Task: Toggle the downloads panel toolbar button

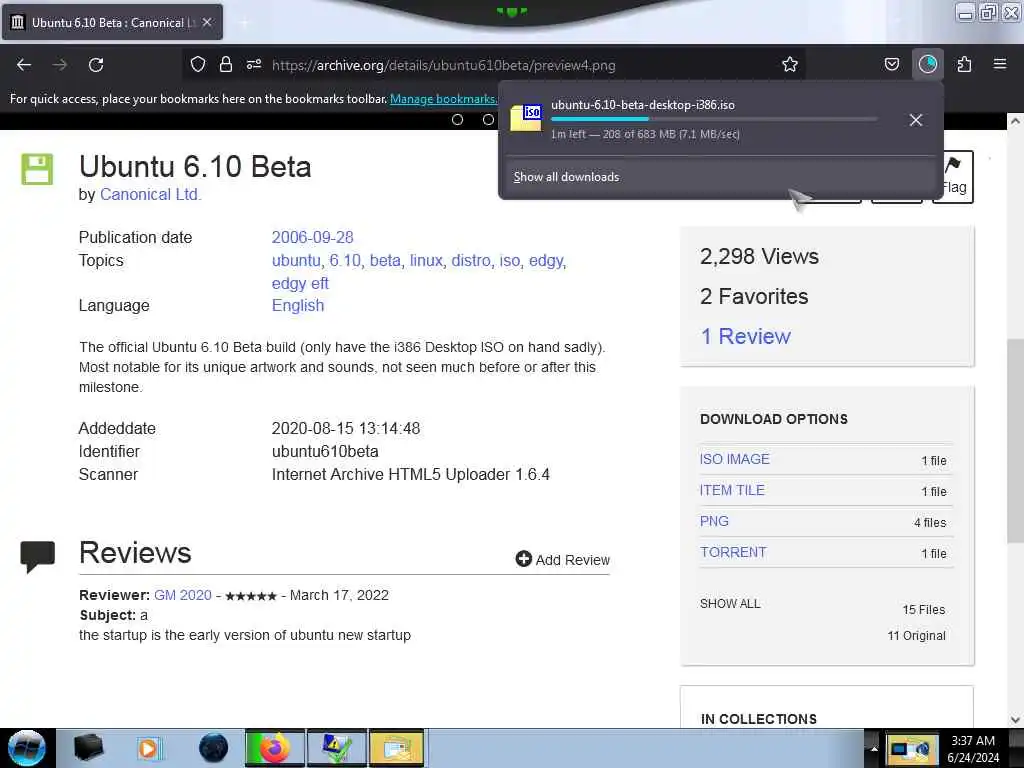Action: (927, 64)
